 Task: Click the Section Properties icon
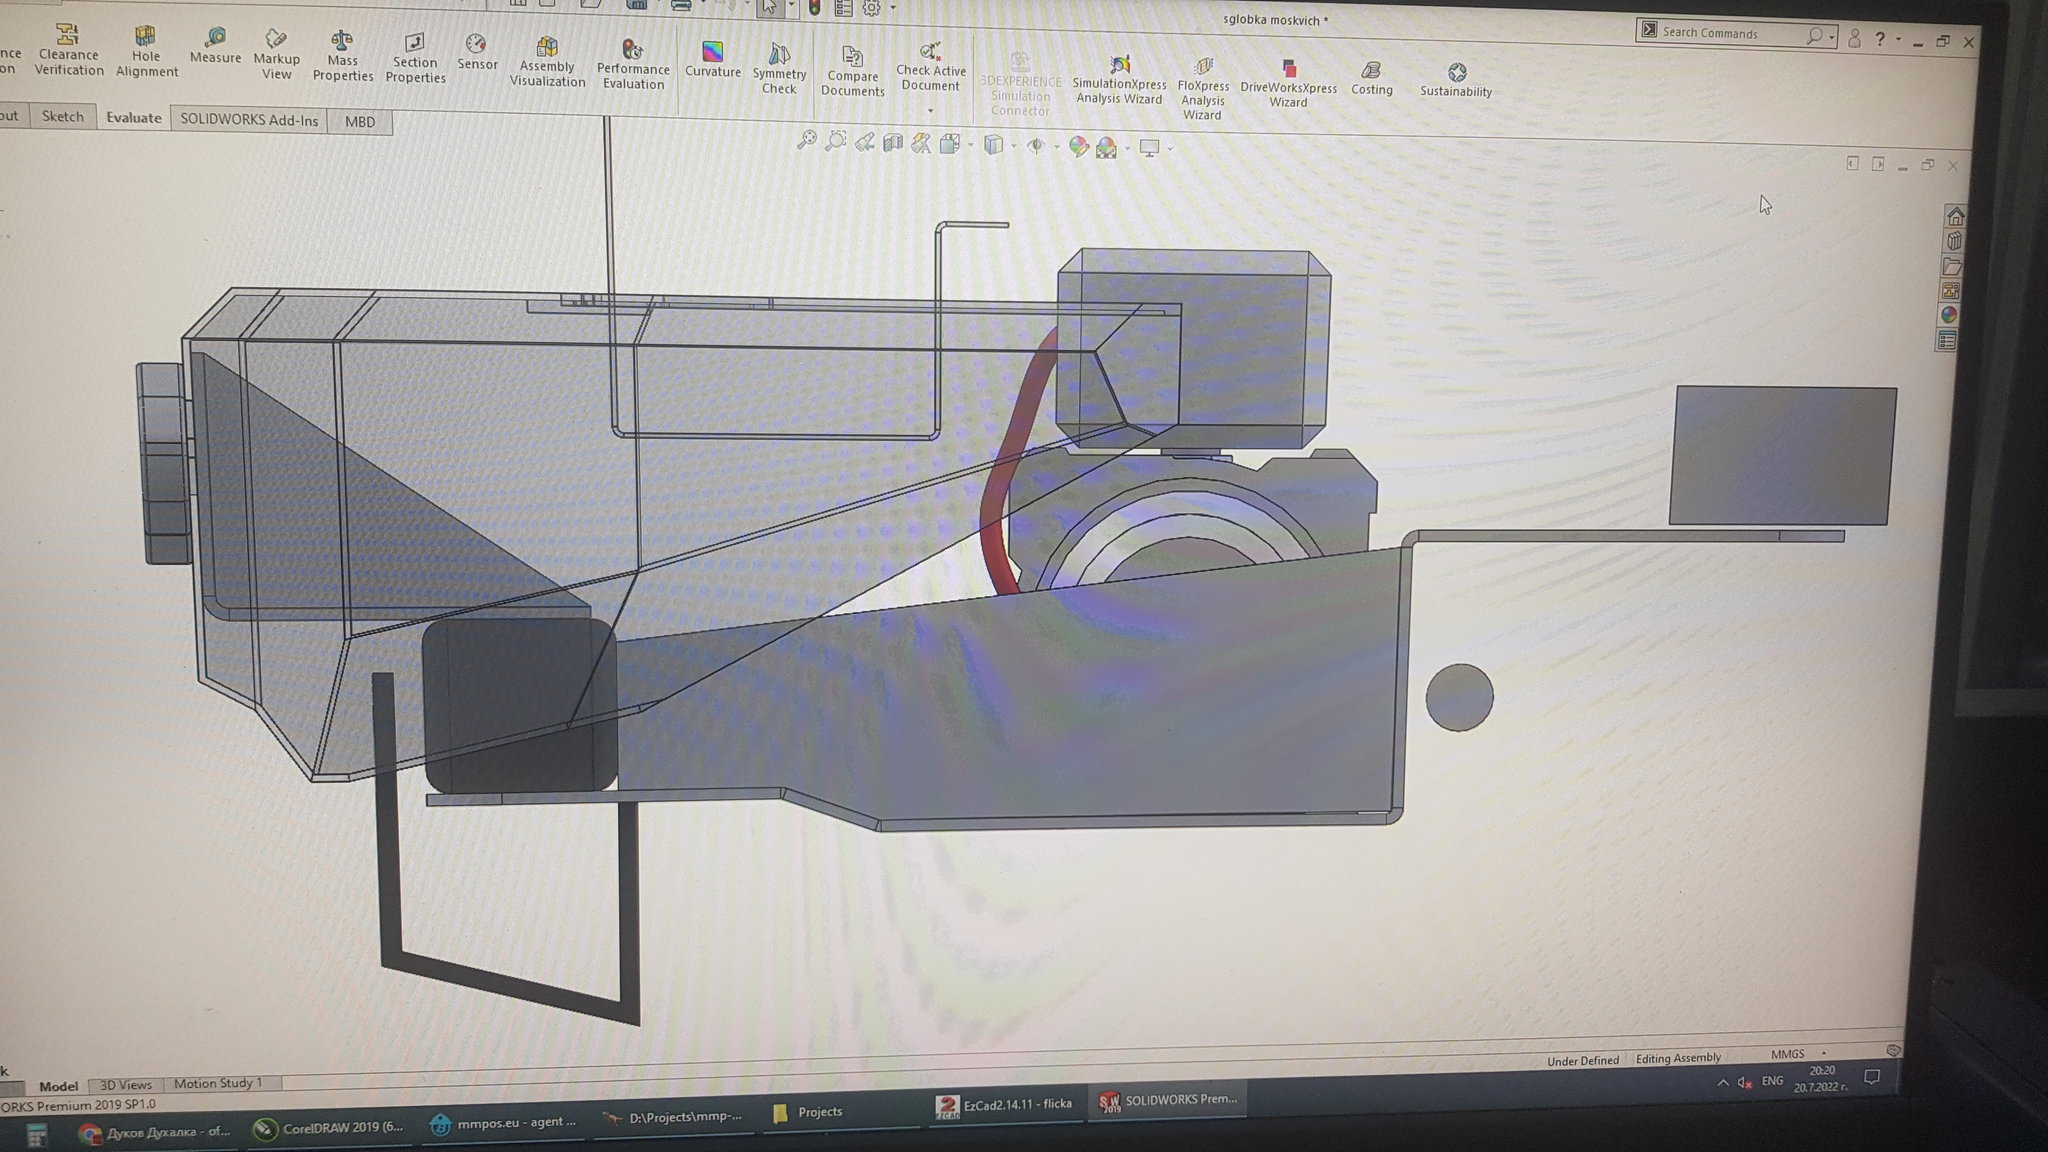coord(414,43)
